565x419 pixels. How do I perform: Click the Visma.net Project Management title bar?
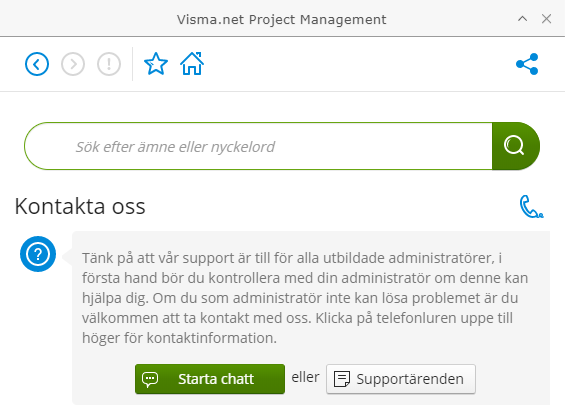coord(281,19)
